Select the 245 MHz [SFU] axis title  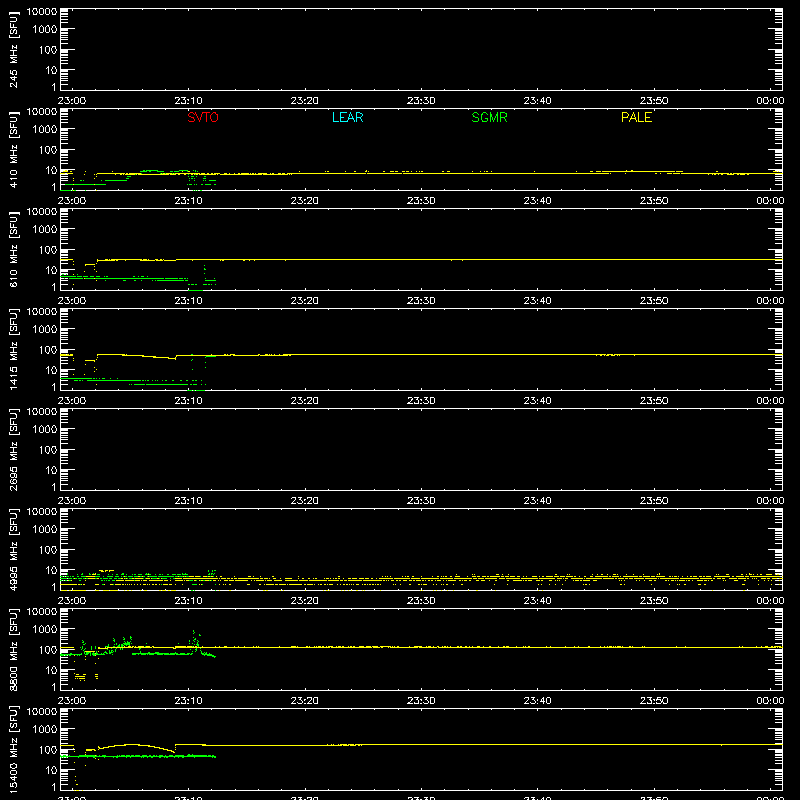click(13, 49)
